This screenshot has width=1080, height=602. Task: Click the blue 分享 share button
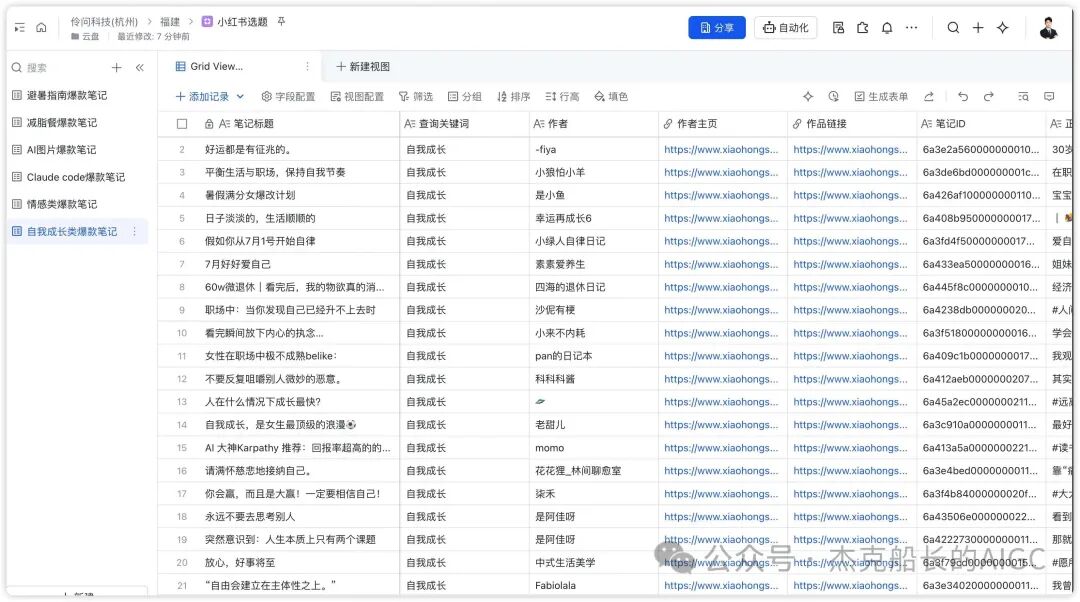(716, 28)
